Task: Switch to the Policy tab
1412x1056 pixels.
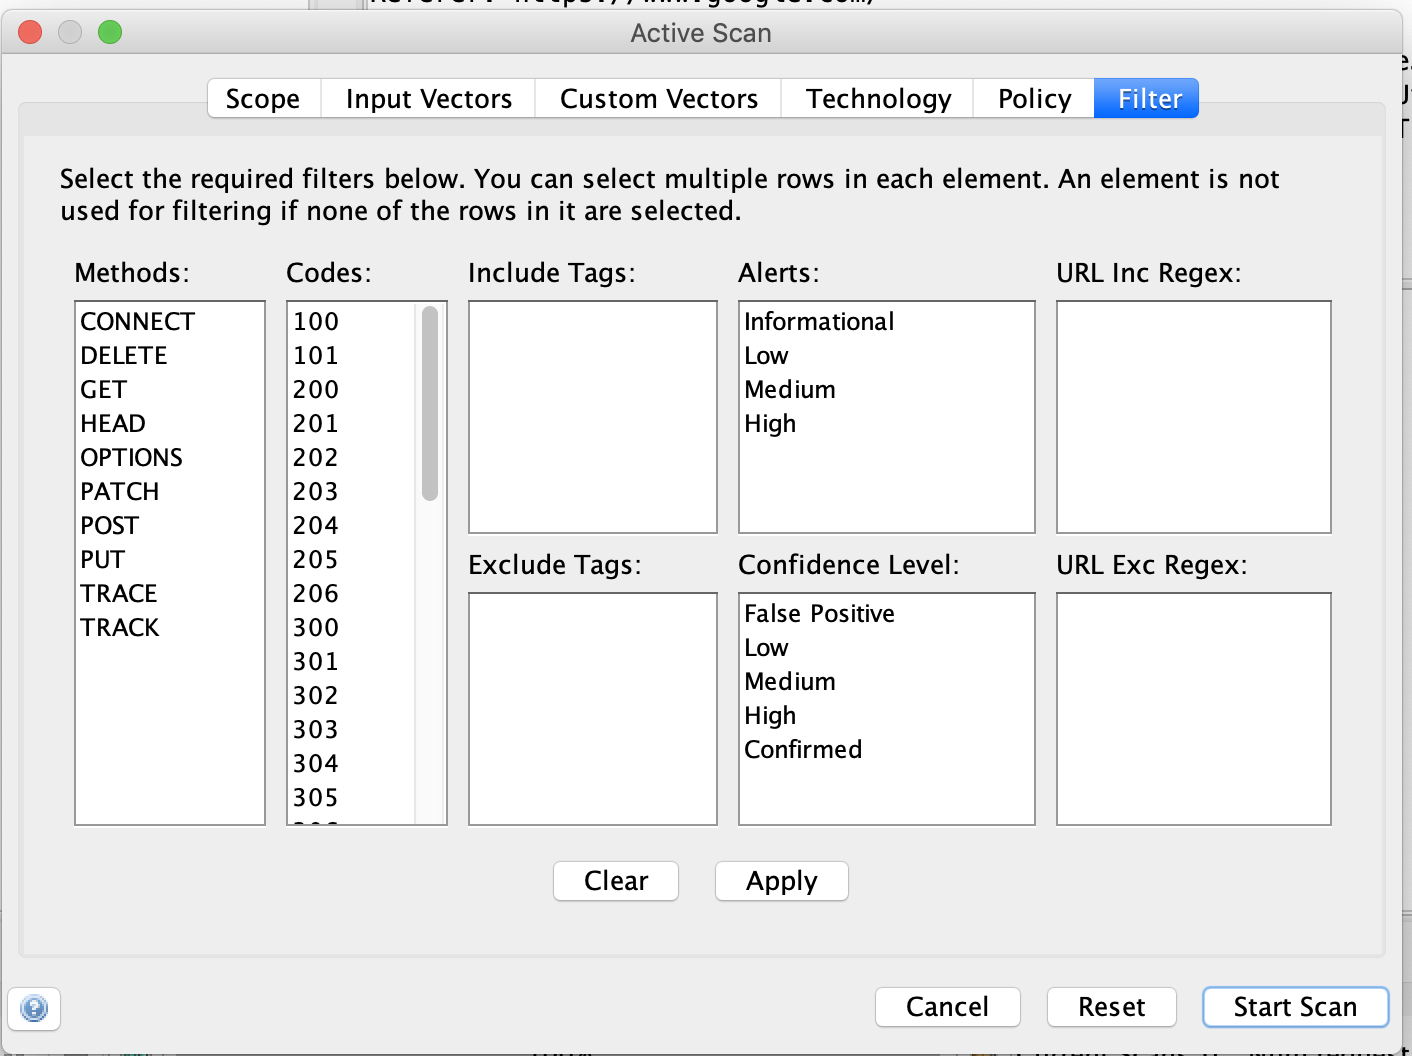Action: pos(1033,98)
